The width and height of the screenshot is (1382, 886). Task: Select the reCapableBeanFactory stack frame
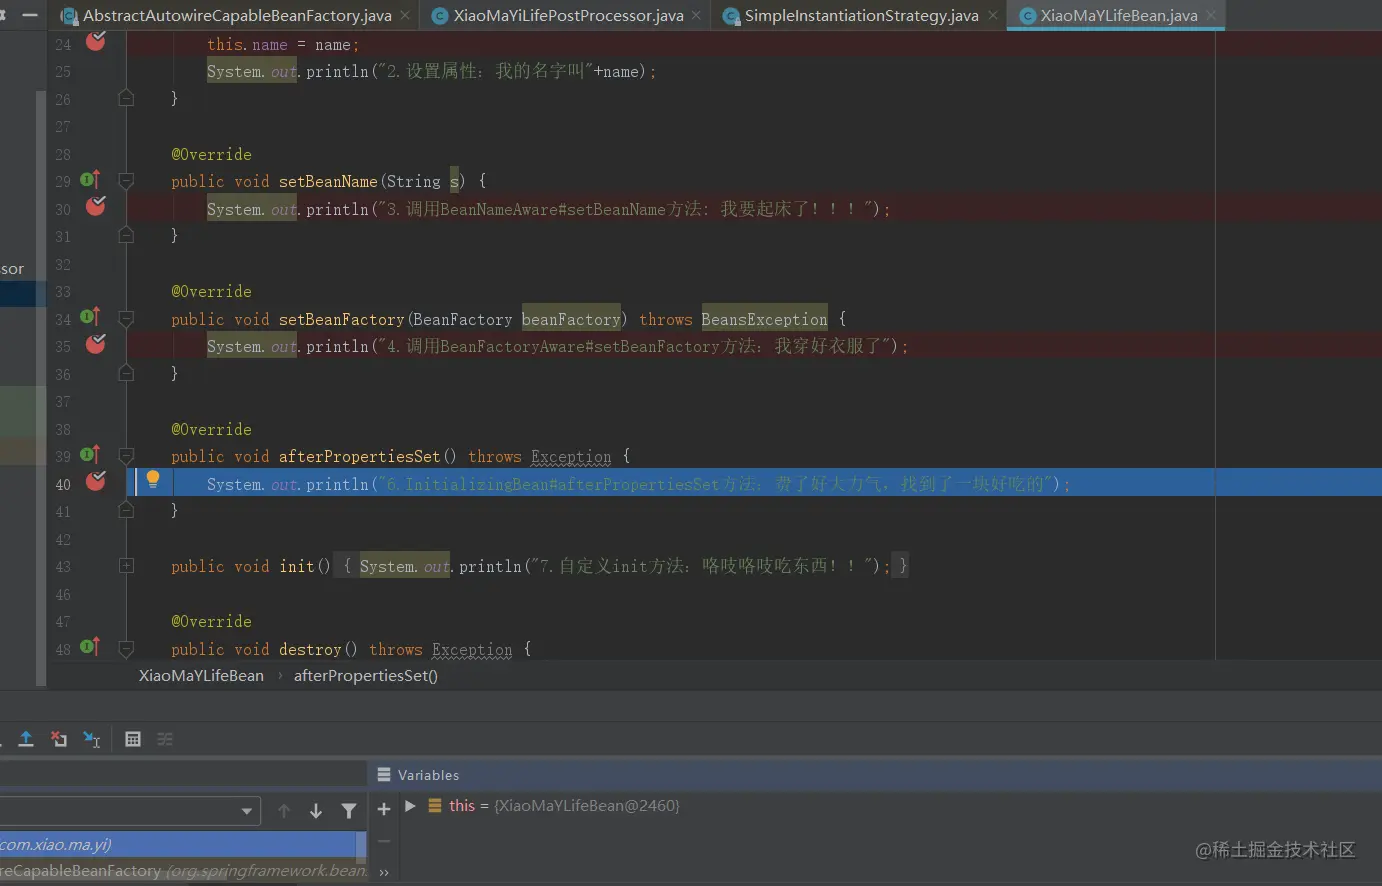tap(178, 871)
